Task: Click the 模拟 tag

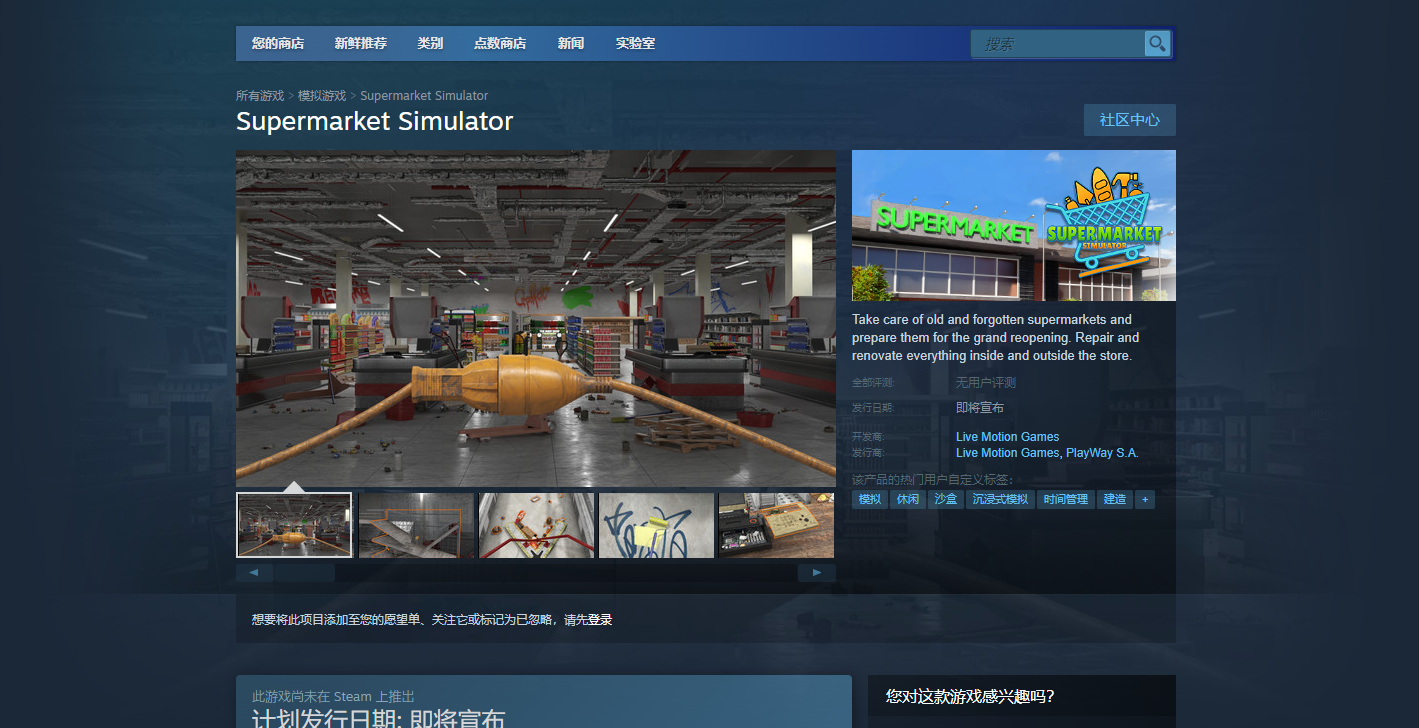Action: 870,499
